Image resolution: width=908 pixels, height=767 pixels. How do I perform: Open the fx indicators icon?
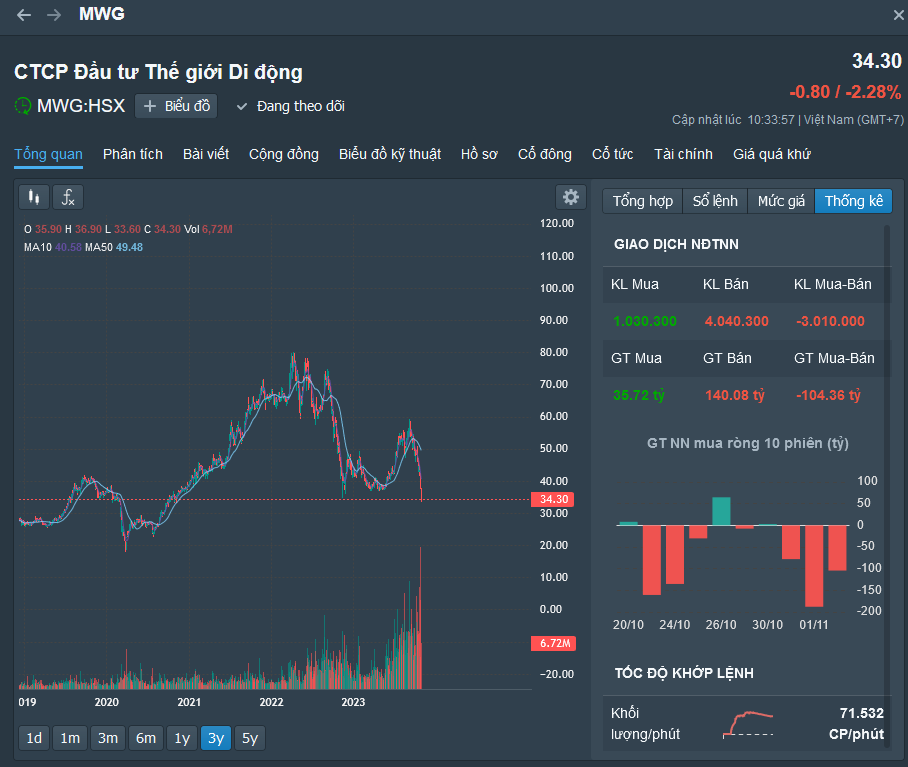click(68, 197)
